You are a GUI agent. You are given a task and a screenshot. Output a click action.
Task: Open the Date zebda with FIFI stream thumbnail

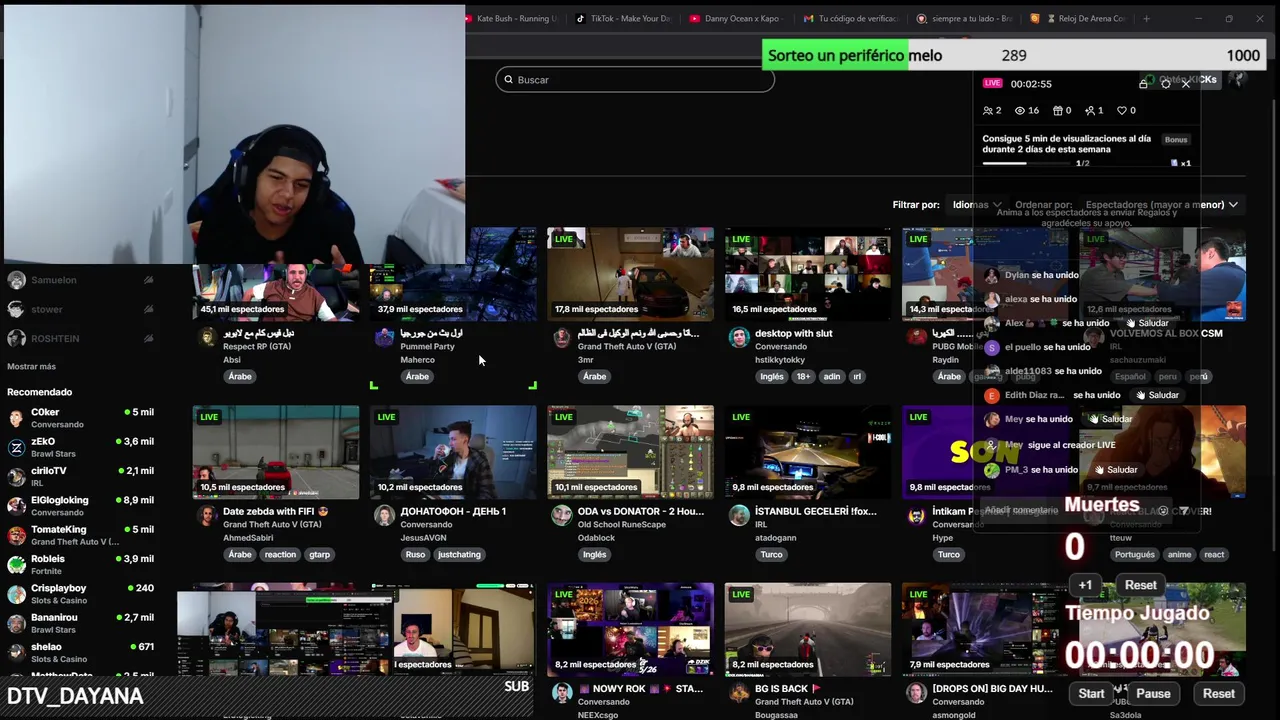tap(276, 452)
